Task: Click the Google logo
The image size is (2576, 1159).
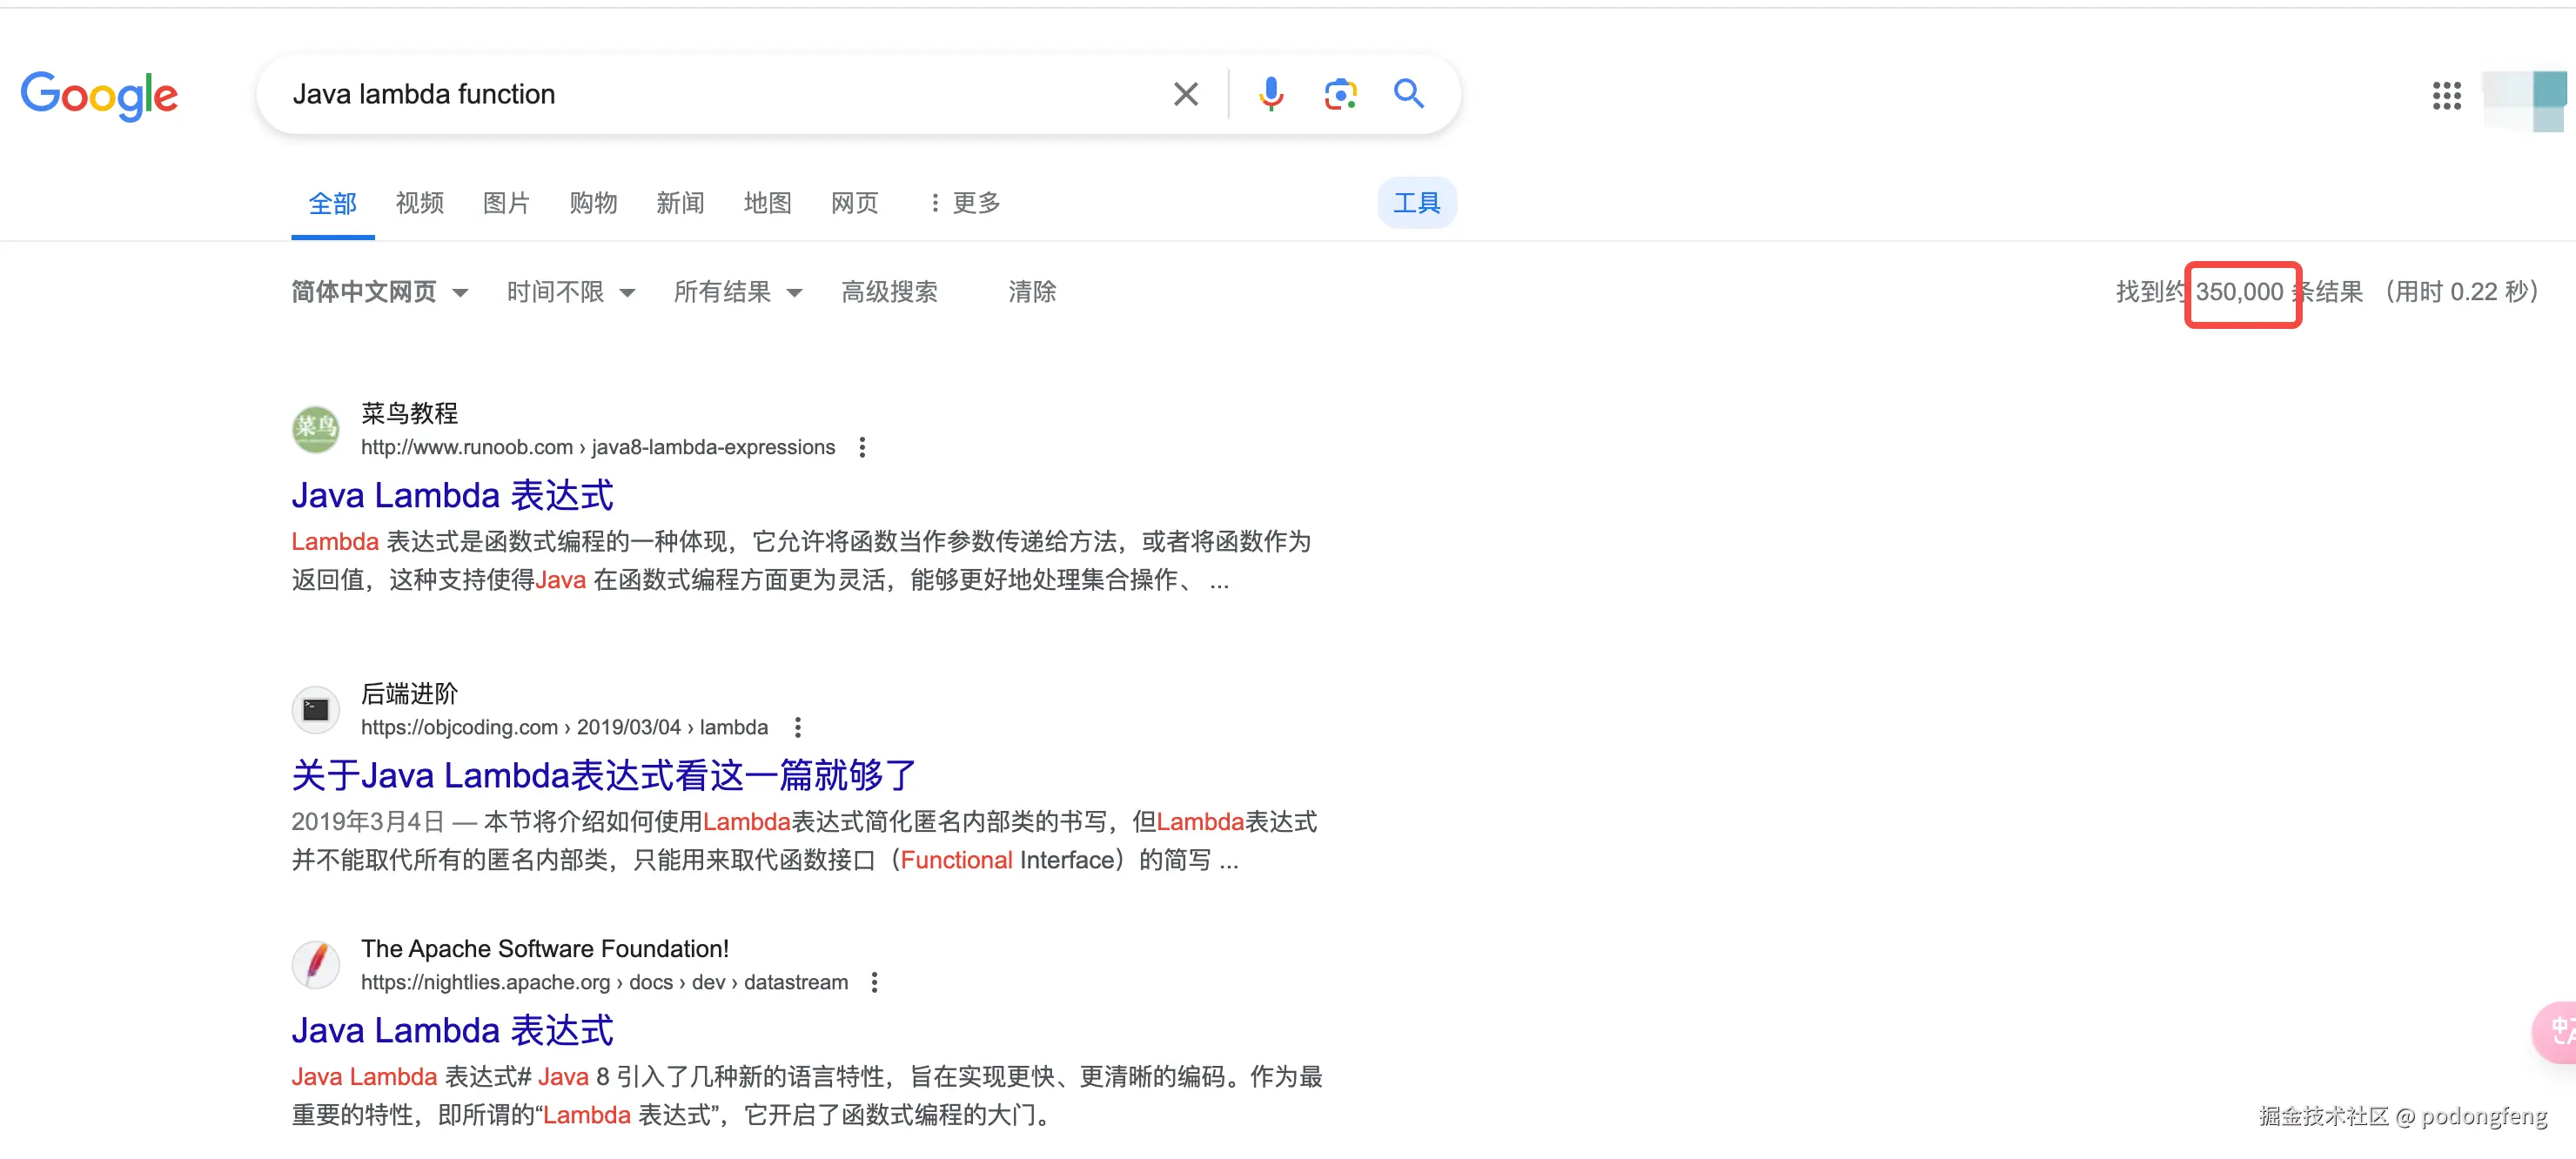Action: click(x=99, y=96)
